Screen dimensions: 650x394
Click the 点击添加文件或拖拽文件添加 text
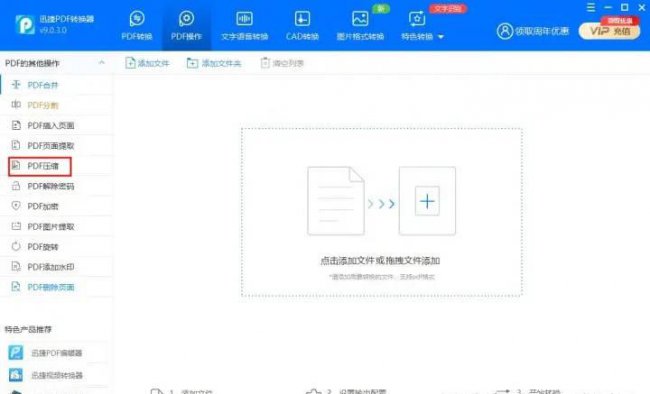pos(380,260)
